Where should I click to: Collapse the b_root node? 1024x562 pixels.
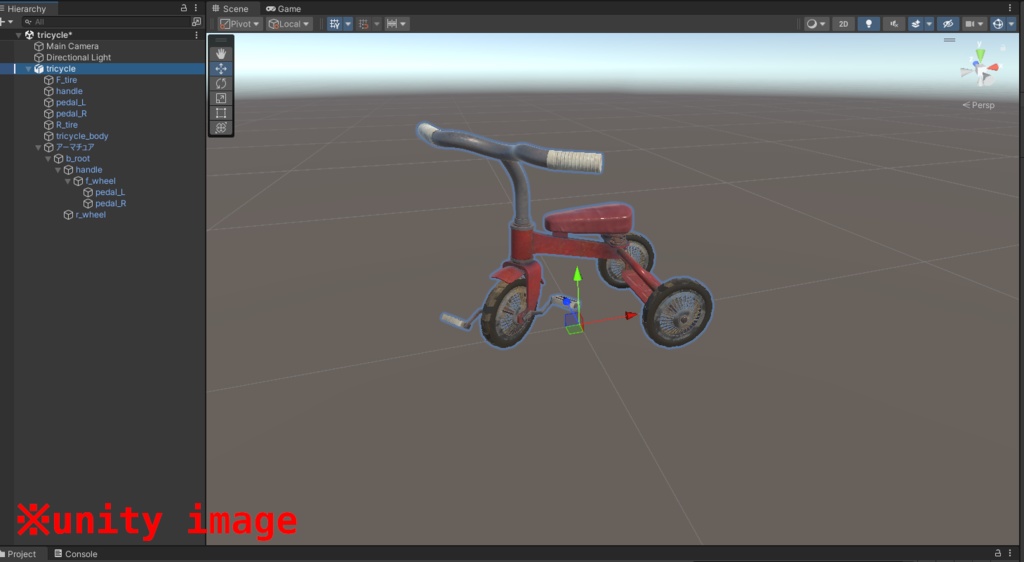pos(48,159)
